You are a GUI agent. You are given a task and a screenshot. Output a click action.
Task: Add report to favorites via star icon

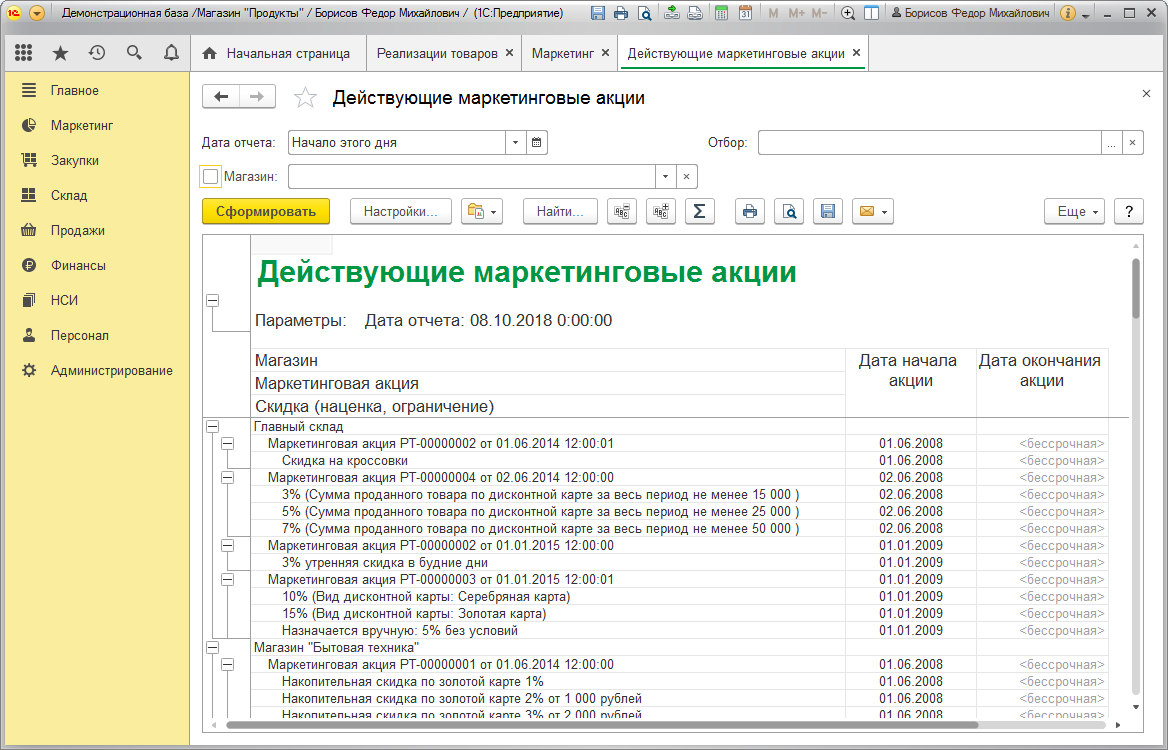click(x=305, y=98)
